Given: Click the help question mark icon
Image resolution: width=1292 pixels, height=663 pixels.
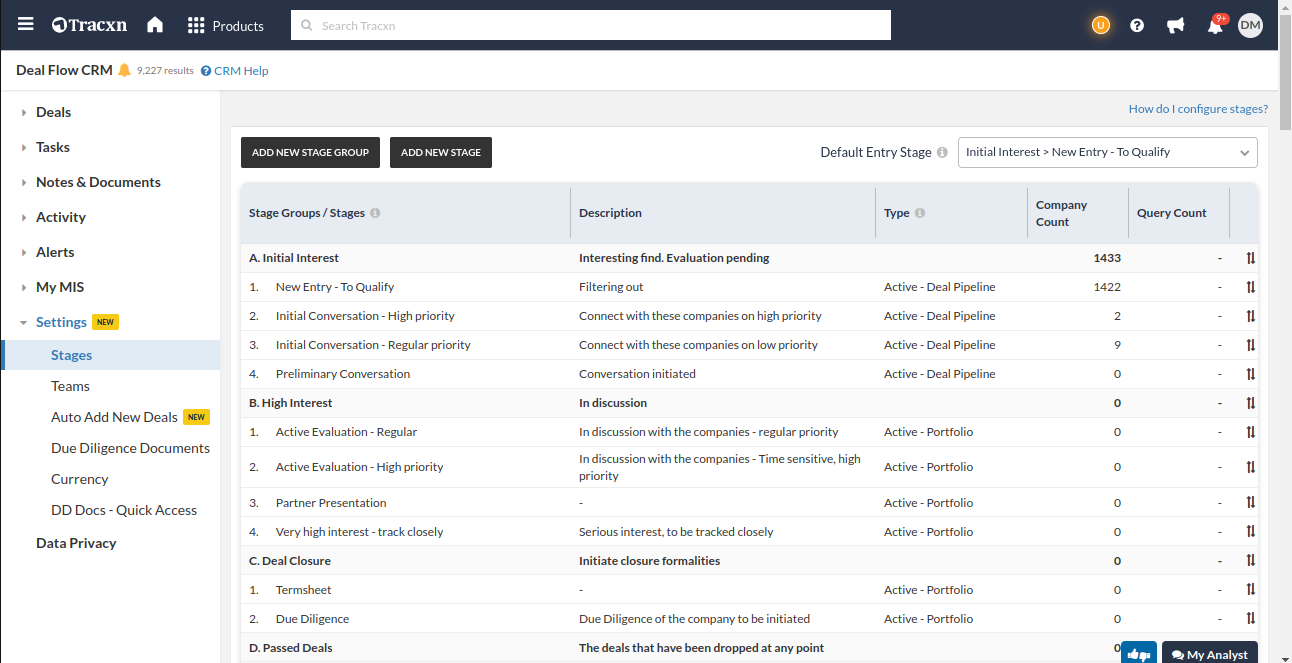Looking at the screenshot, I should [x=1137, y=26].
